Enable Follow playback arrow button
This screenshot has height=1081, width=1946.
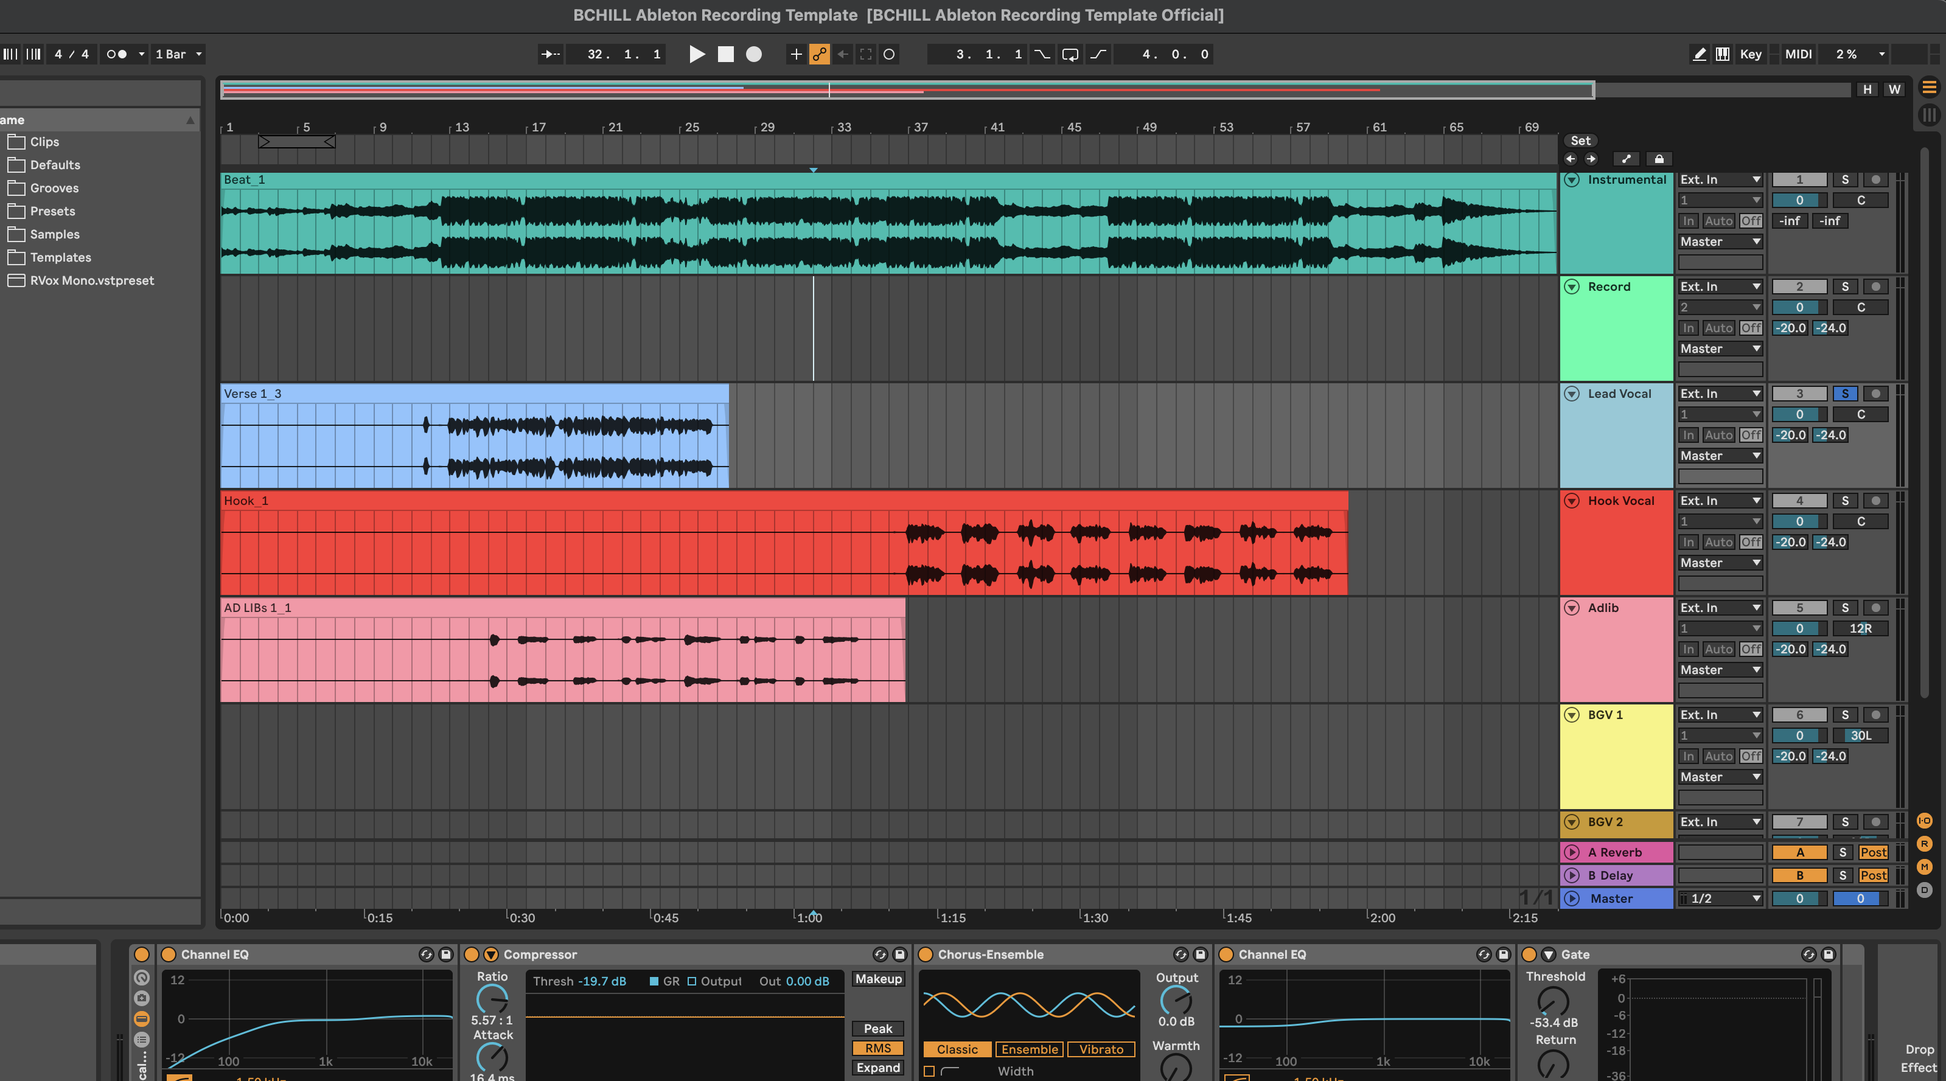click(x=550, y=54)
